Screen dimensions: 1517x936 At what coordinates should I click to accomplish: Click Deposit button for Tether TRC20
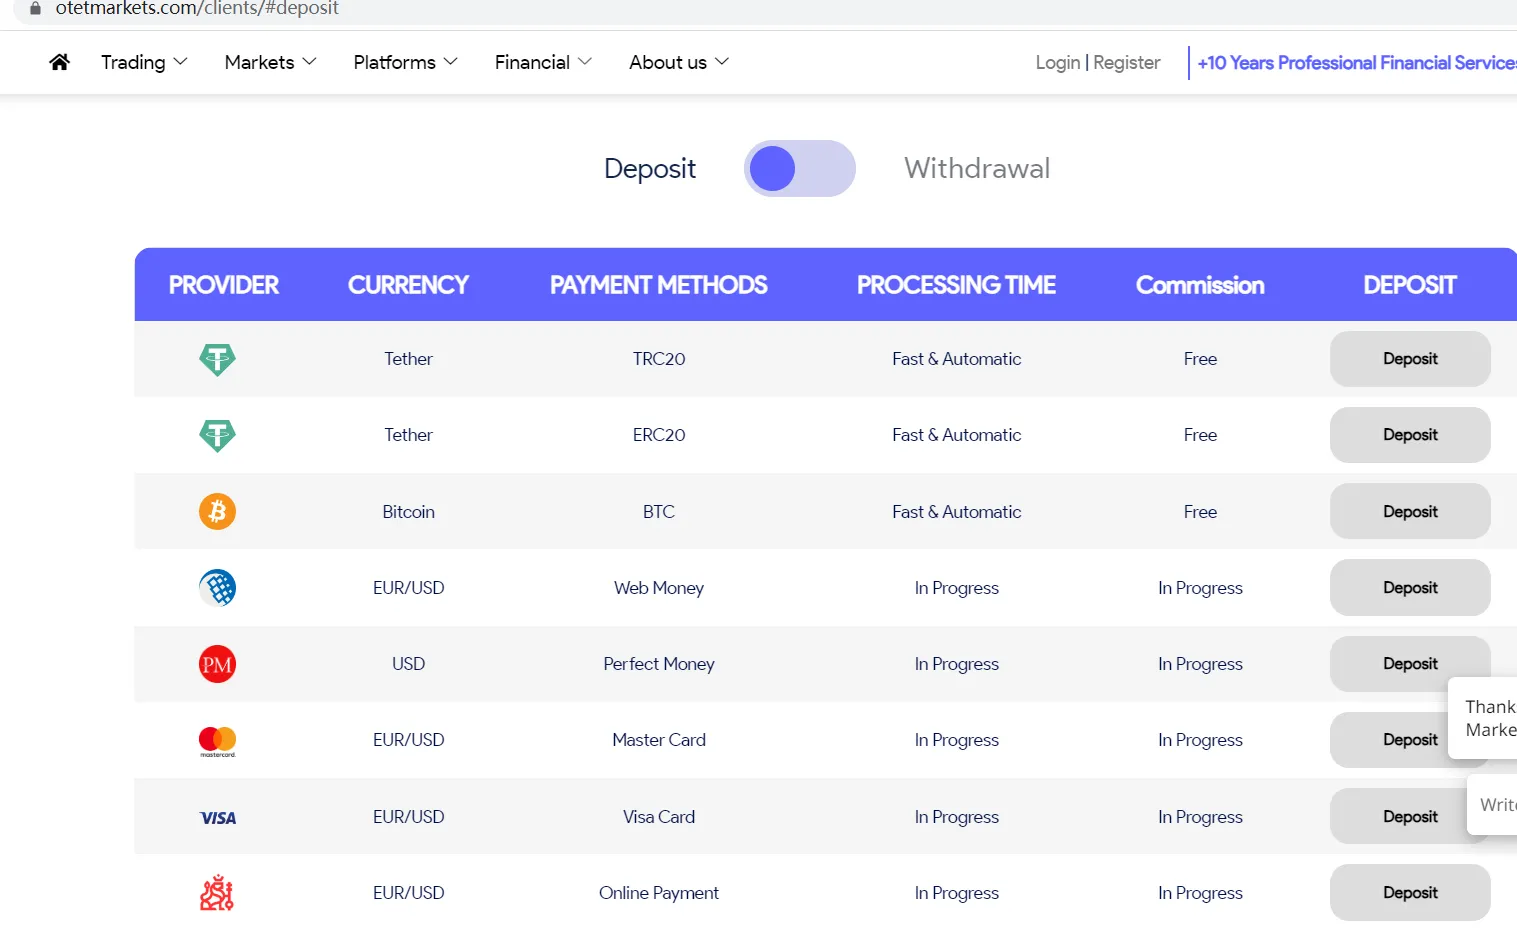click(x=1410, y=359)
